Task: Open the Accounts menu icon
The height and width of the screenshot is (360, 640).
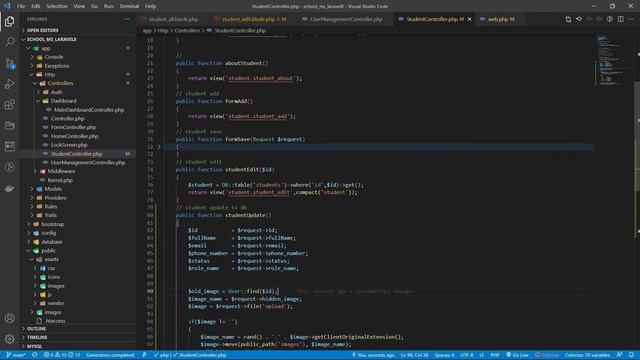Action: click(9, 318)
